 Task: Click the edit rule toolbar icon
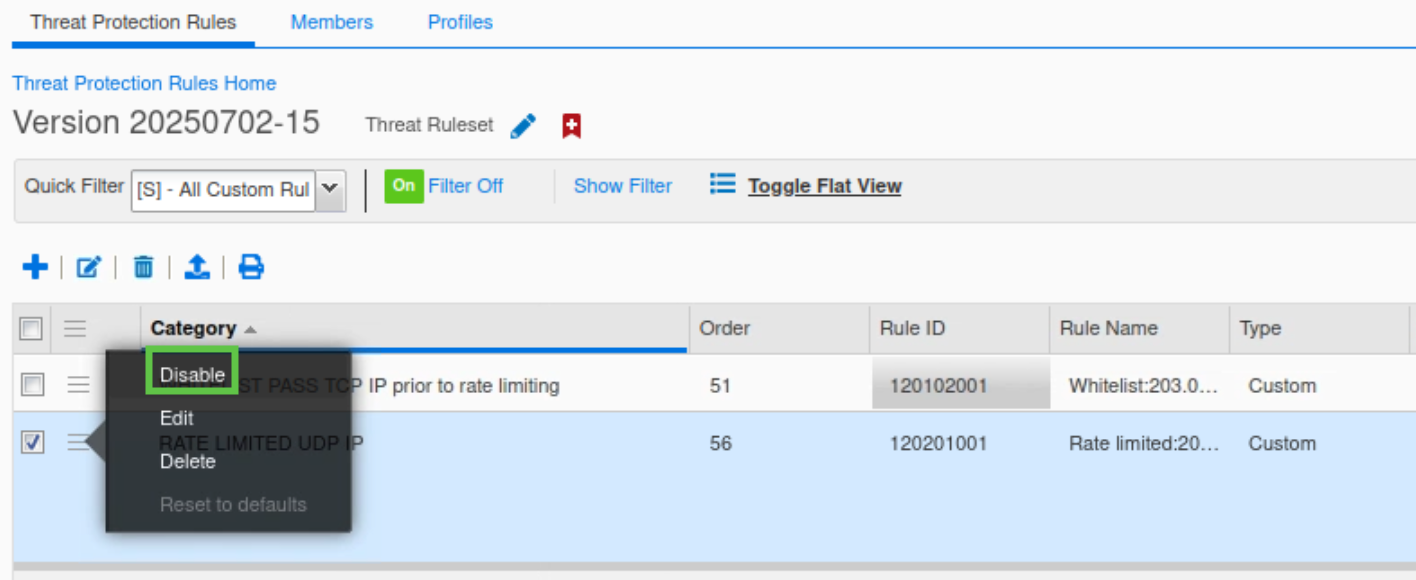89,267
